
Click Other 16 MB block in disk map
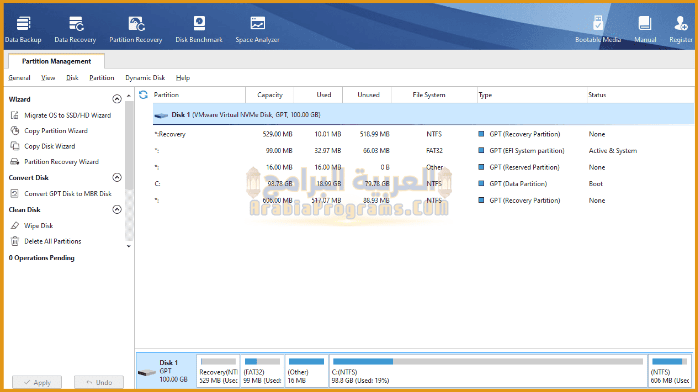[306, 371]
